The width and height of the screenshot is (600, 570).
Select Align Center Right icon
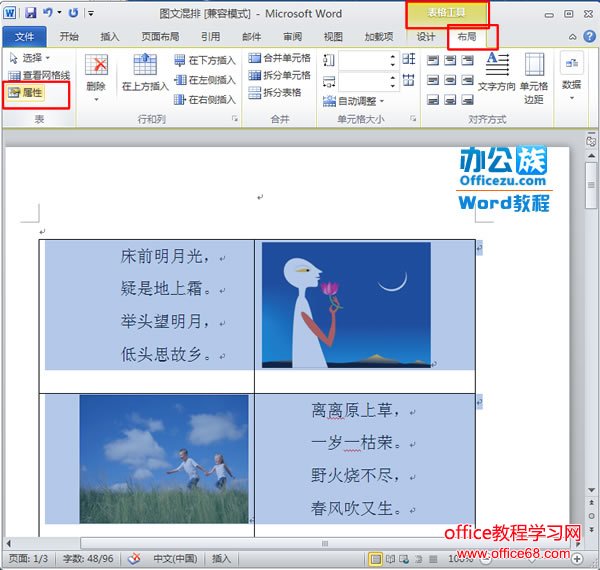coord(467,80)
